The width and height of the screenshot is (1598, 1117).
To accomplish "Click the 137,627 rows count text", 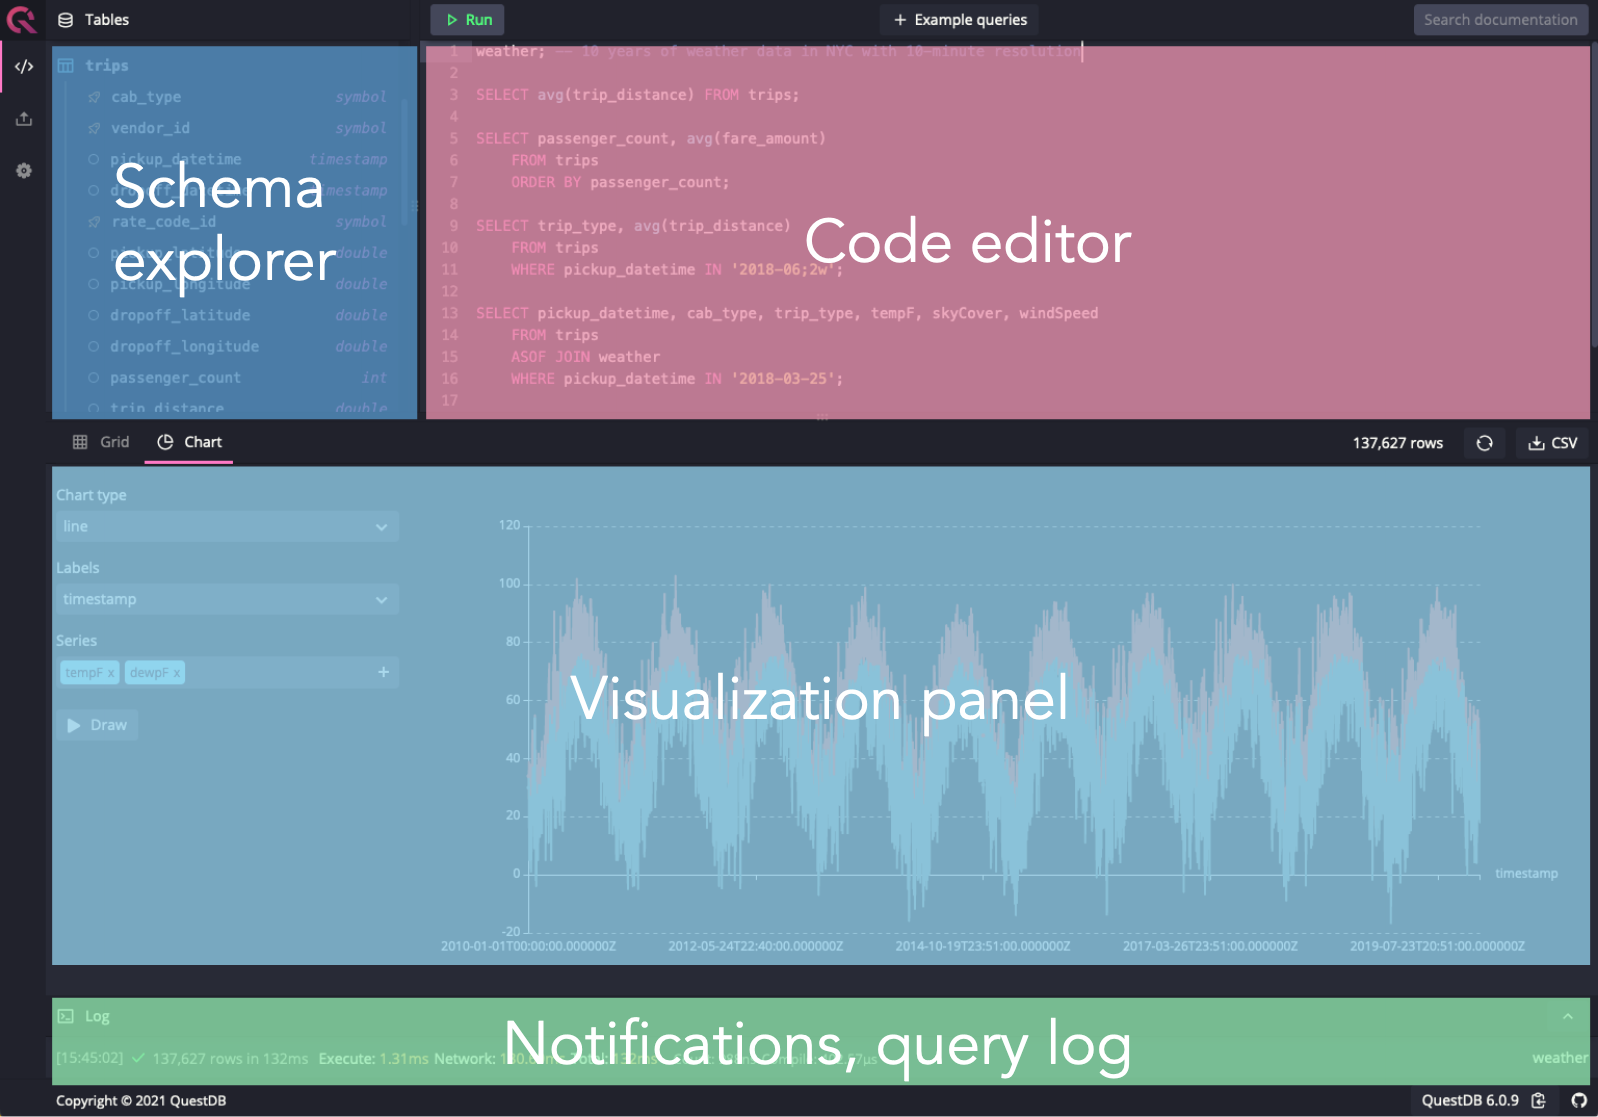I will click(x=1398, y=443).
